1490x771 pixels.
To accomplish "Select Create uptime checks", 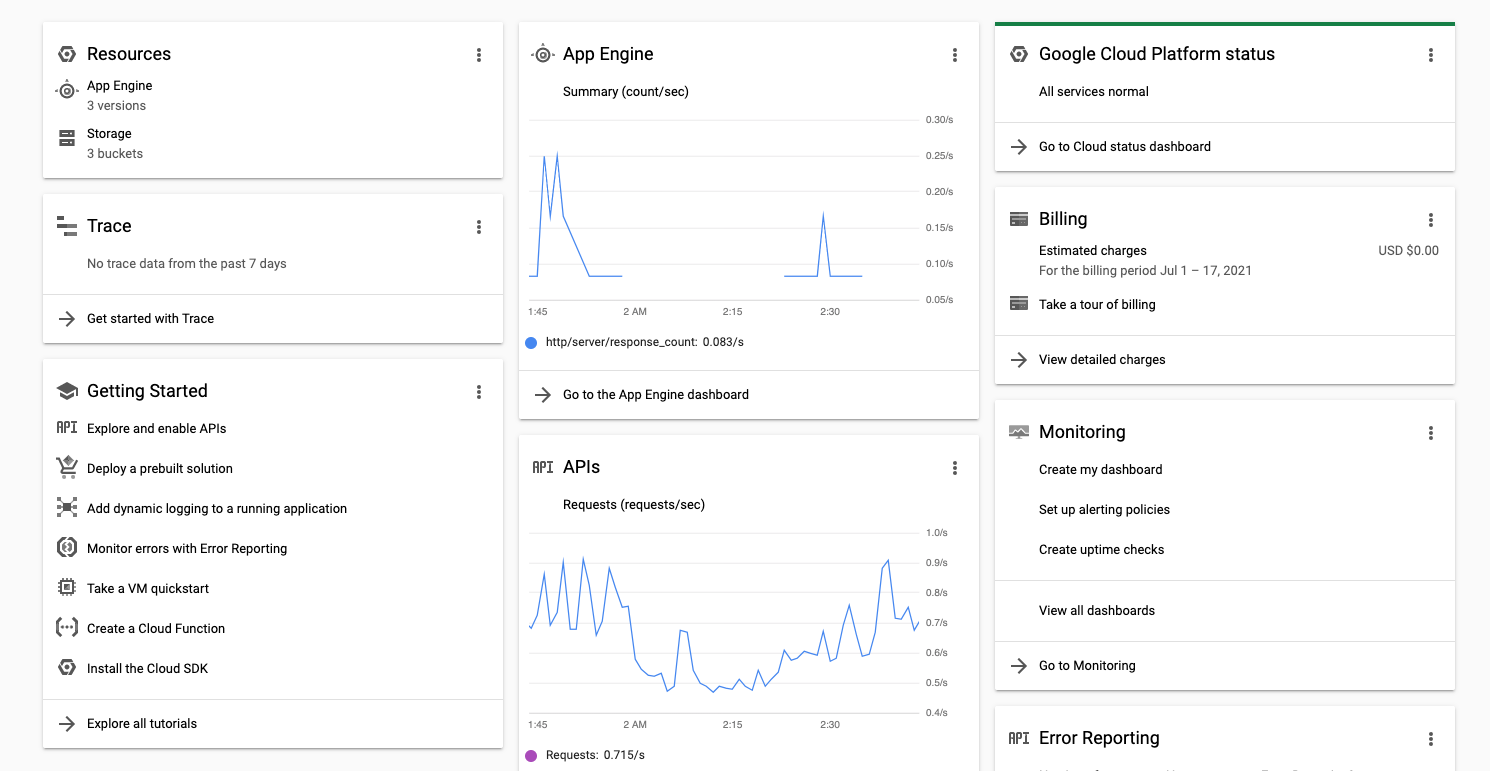I will click(x=1102, y=550).
